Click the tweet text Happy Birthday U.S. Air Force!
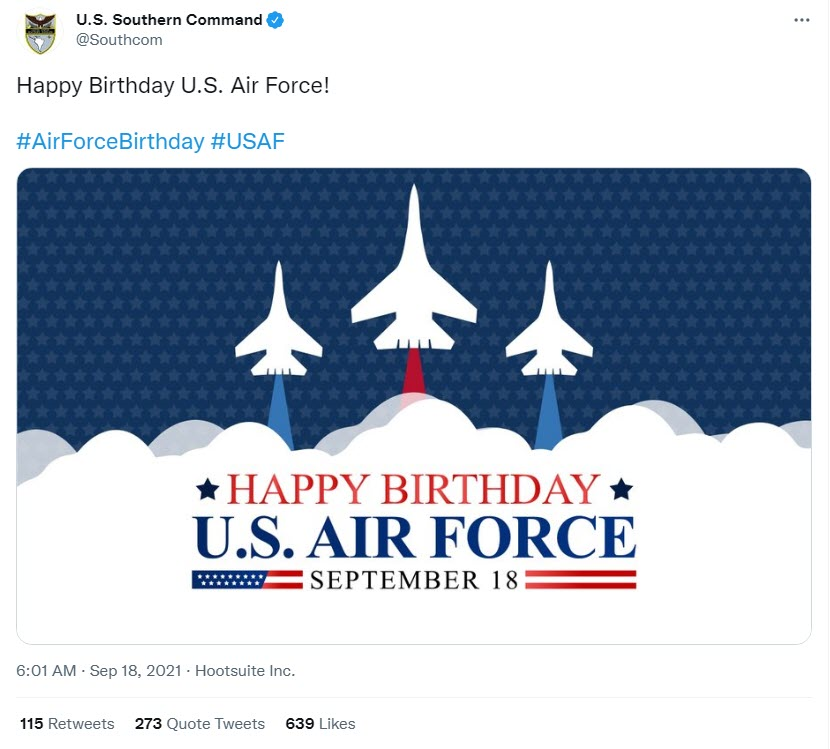 click(173, 86)
